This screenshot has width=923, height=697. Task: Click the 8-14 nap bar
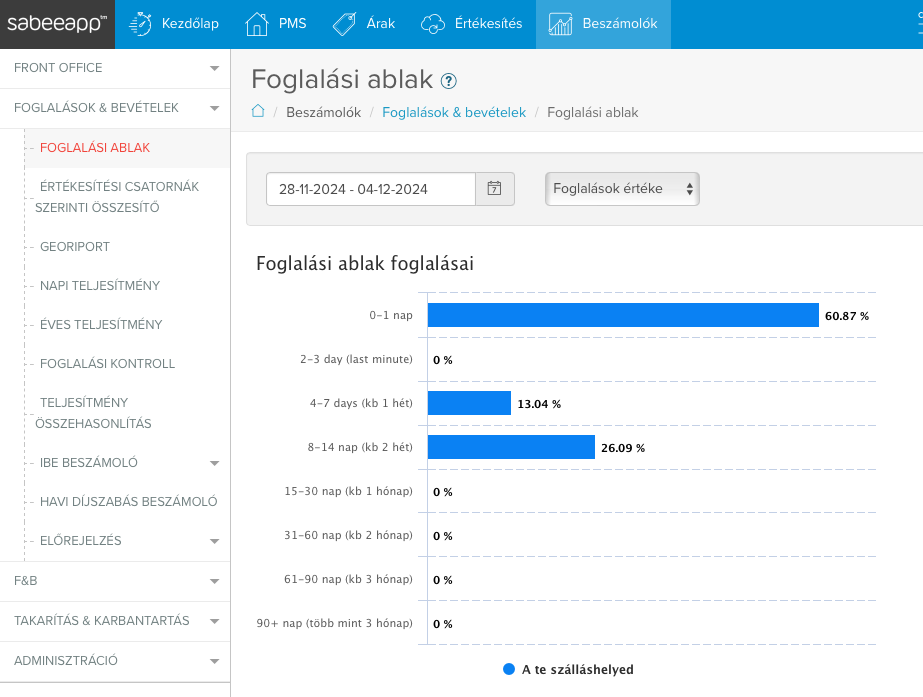pos(511,447)
